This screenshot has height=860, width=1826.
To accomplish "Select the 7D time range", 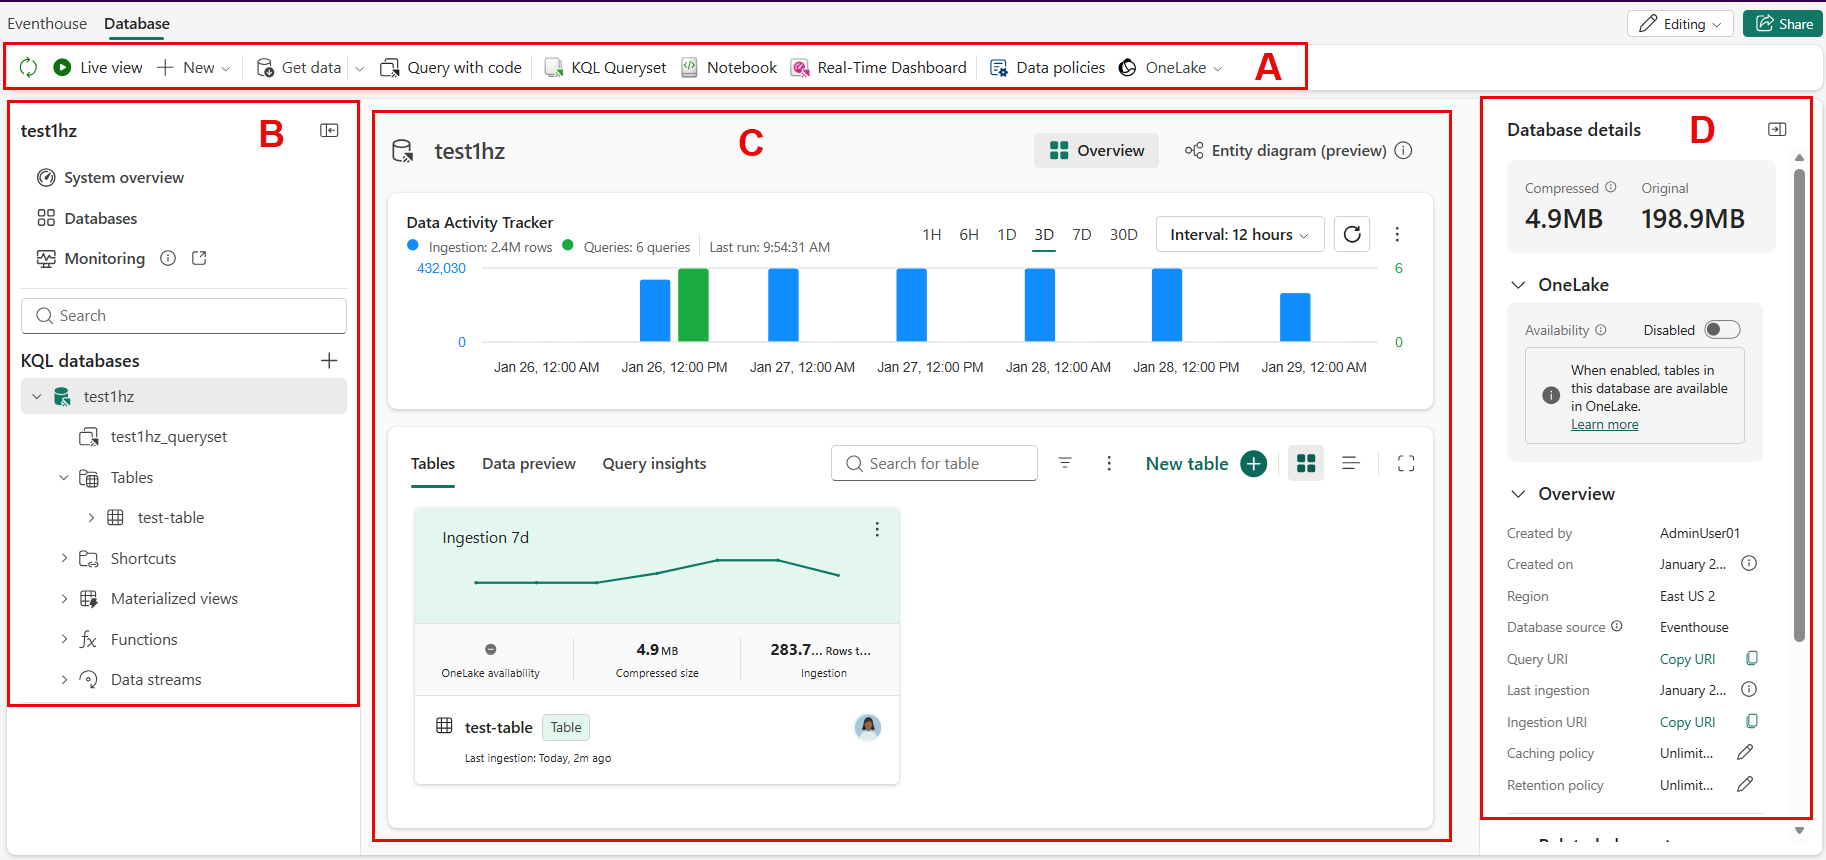I will (x=1081, y=234).
